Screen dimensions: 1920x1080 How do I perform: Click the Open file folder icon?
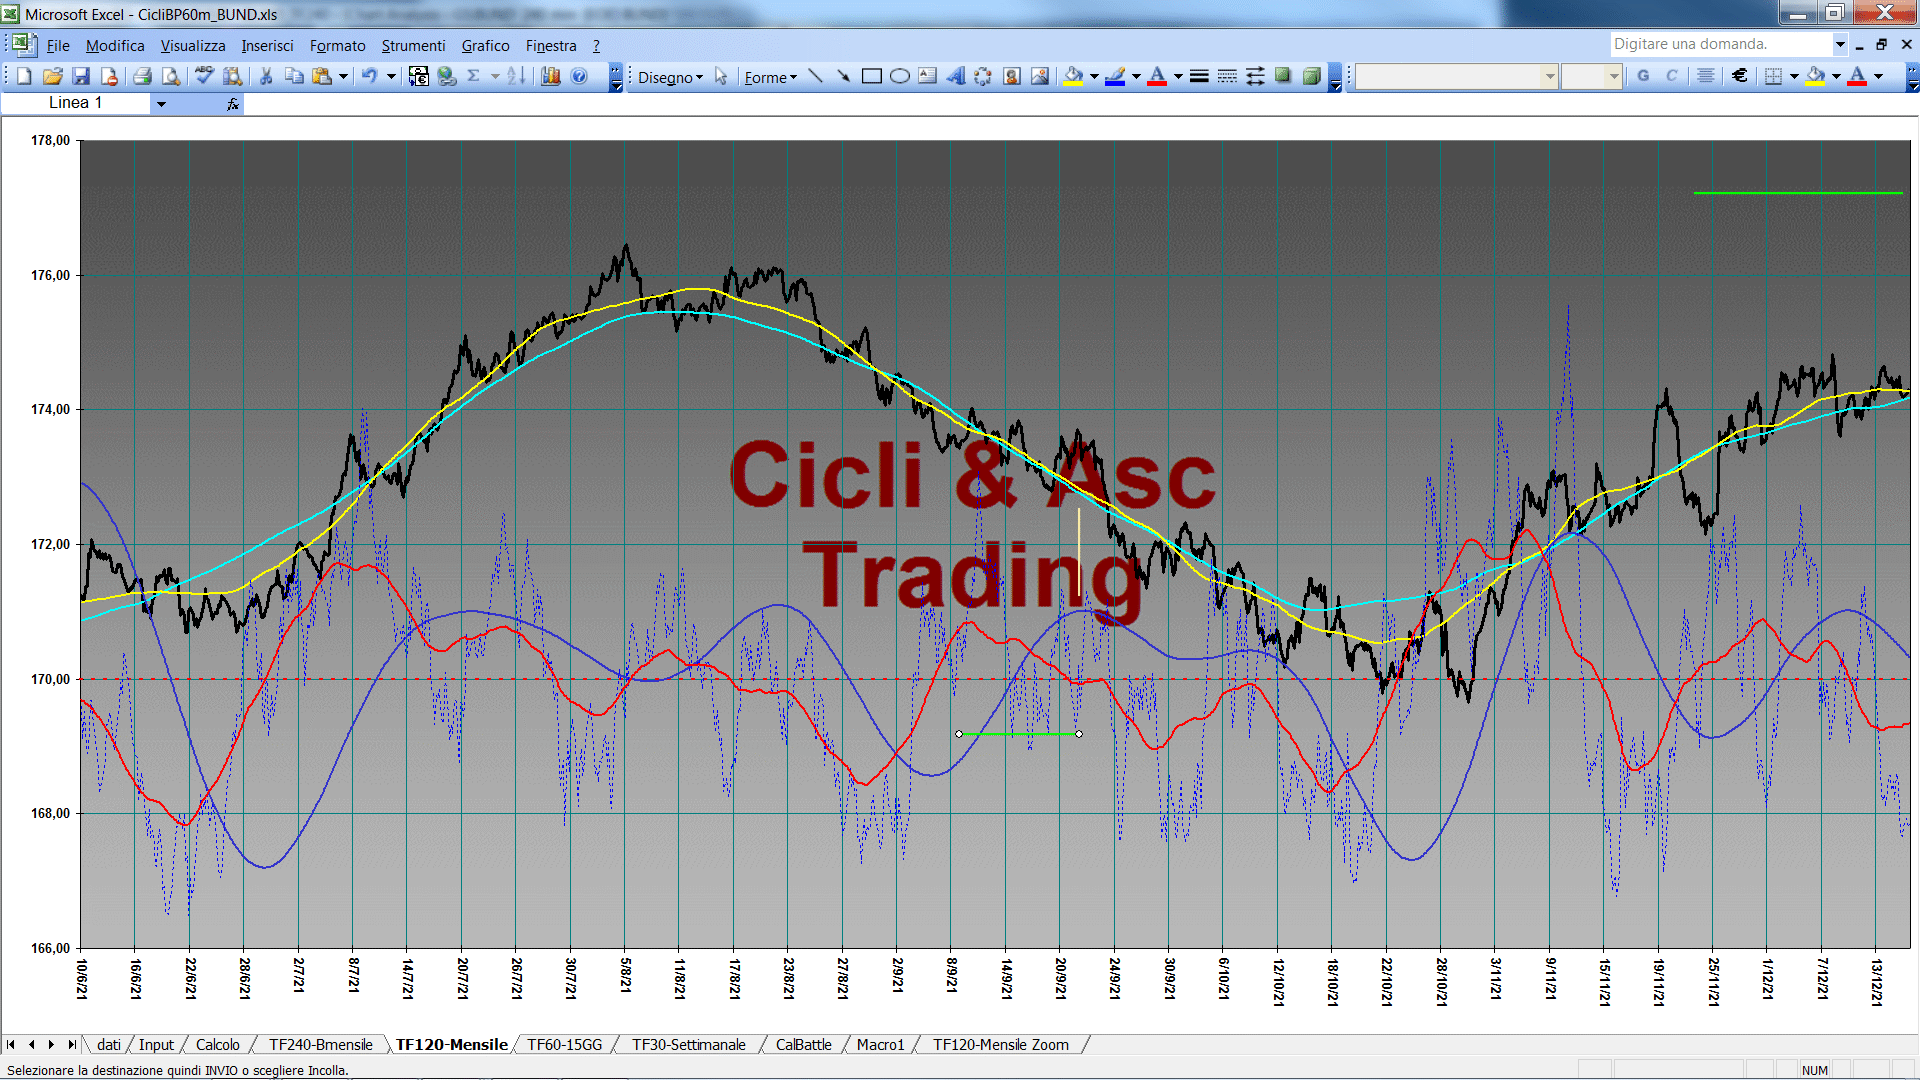[53, 76]
